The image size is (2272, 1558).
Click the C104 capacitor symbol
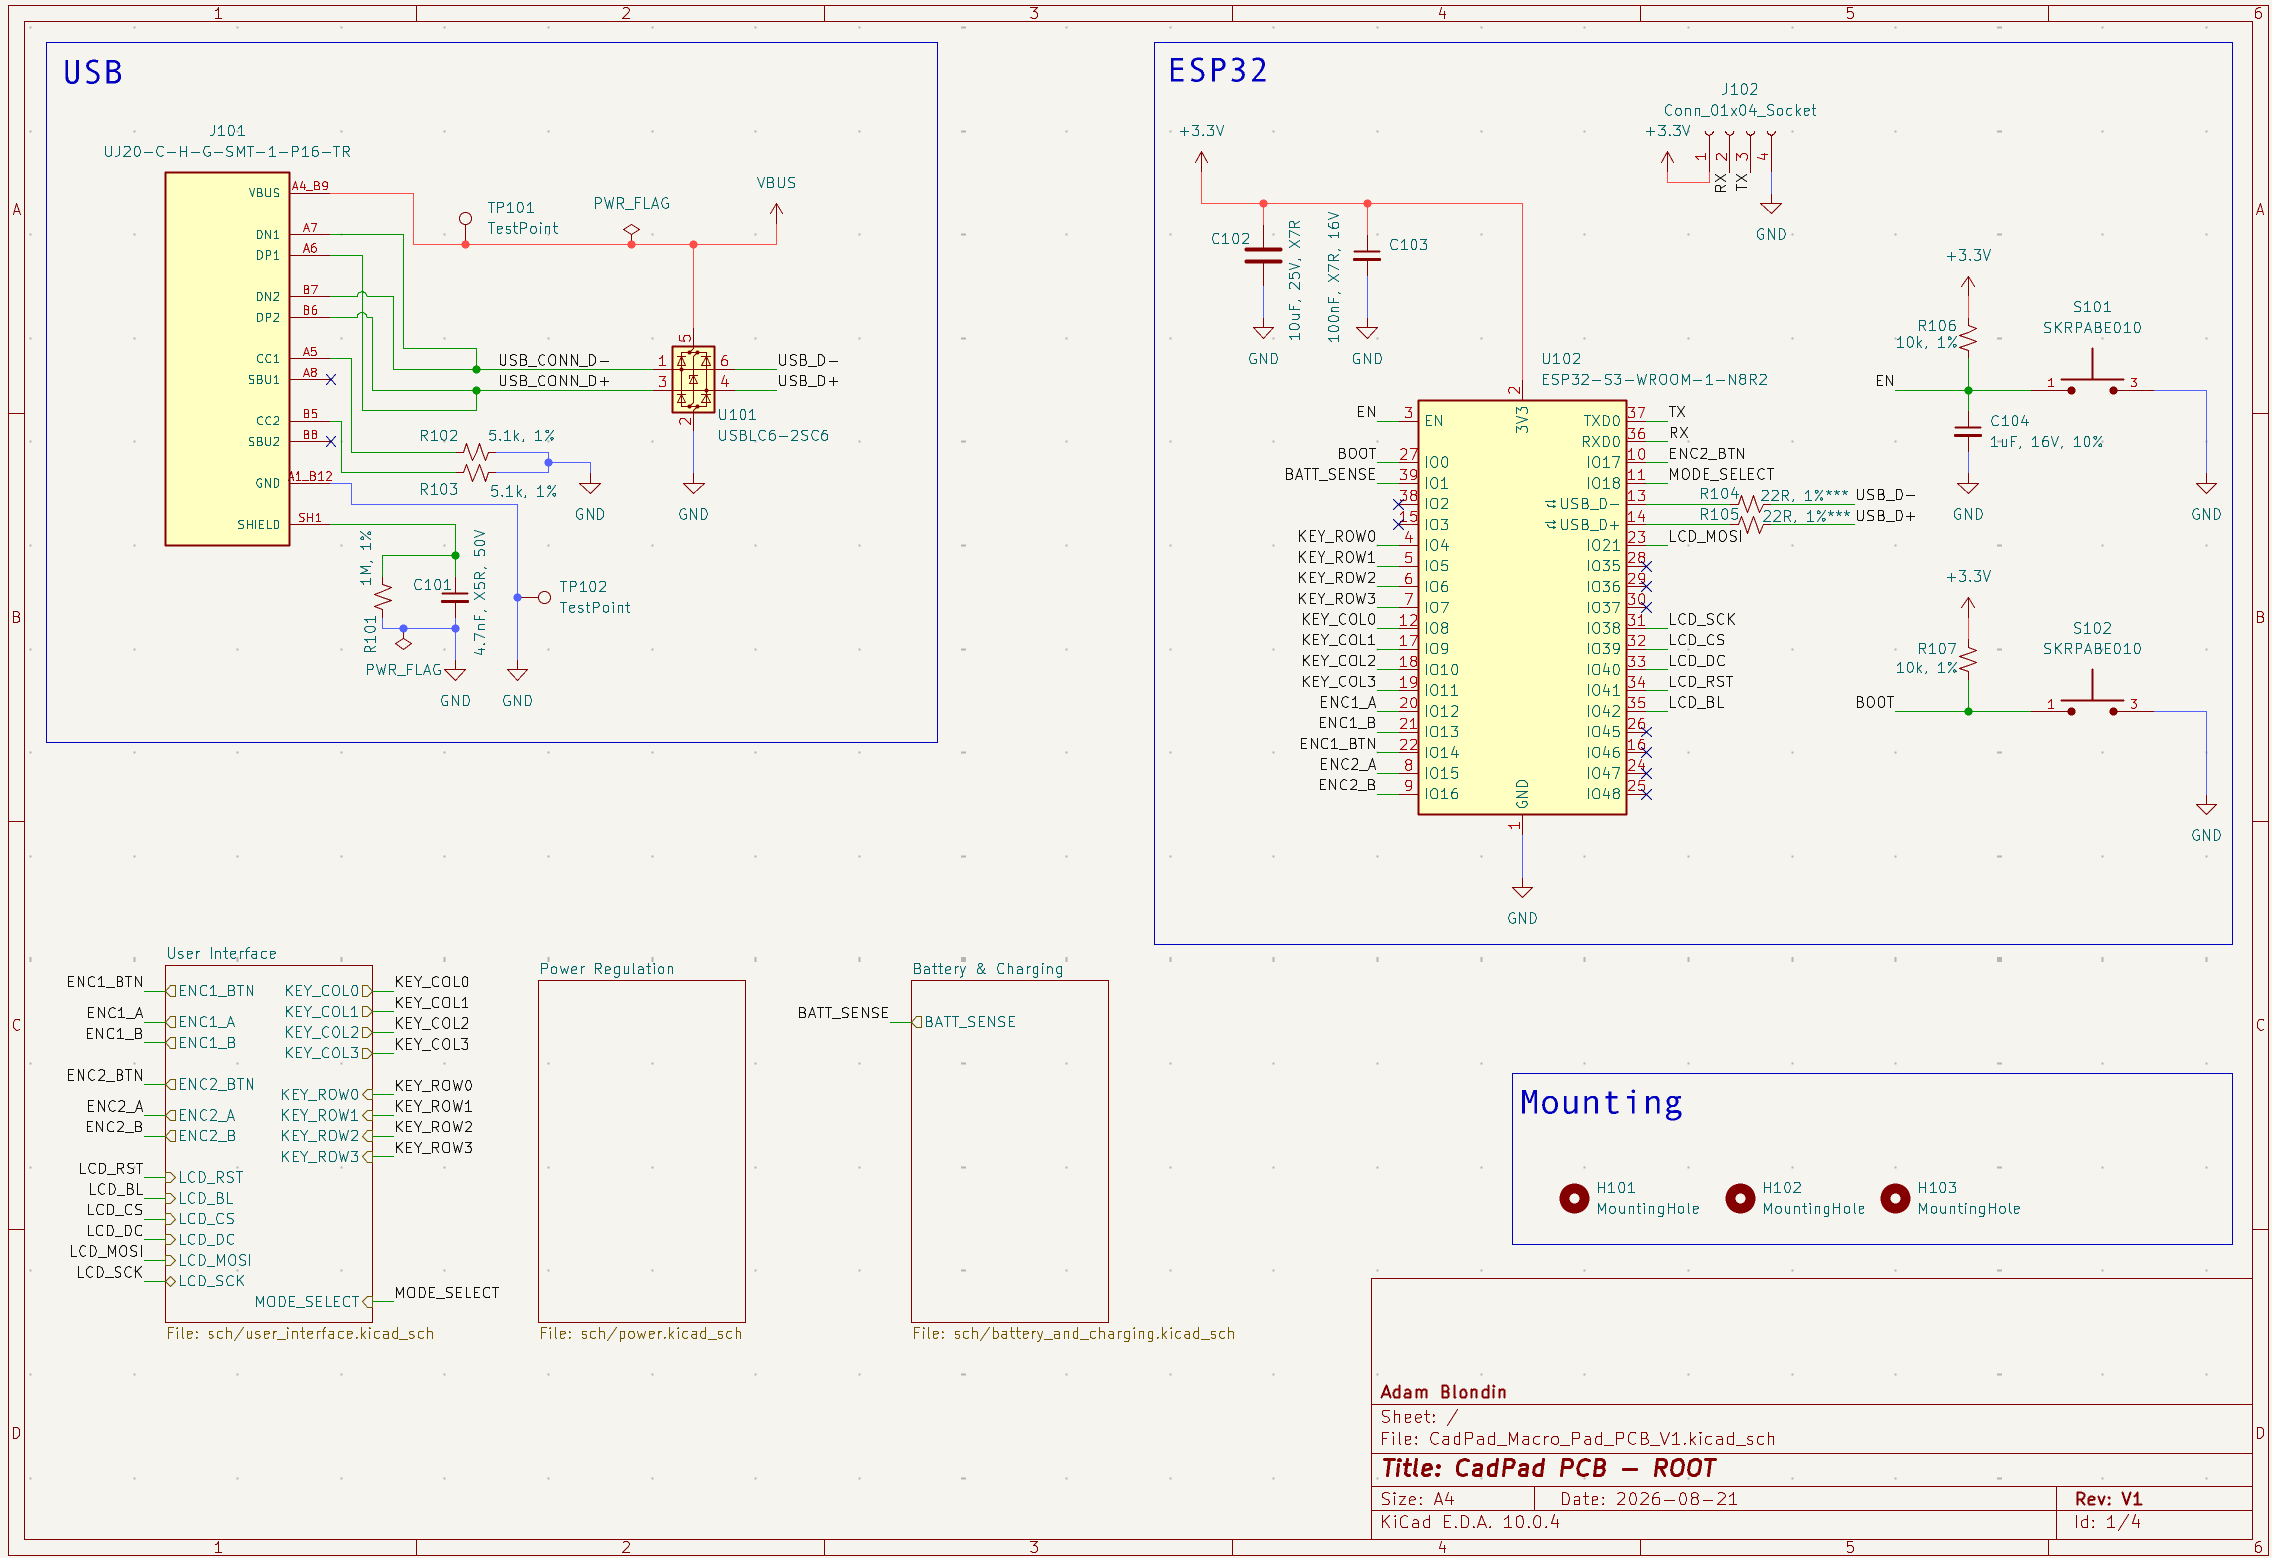pos(1968,431)
